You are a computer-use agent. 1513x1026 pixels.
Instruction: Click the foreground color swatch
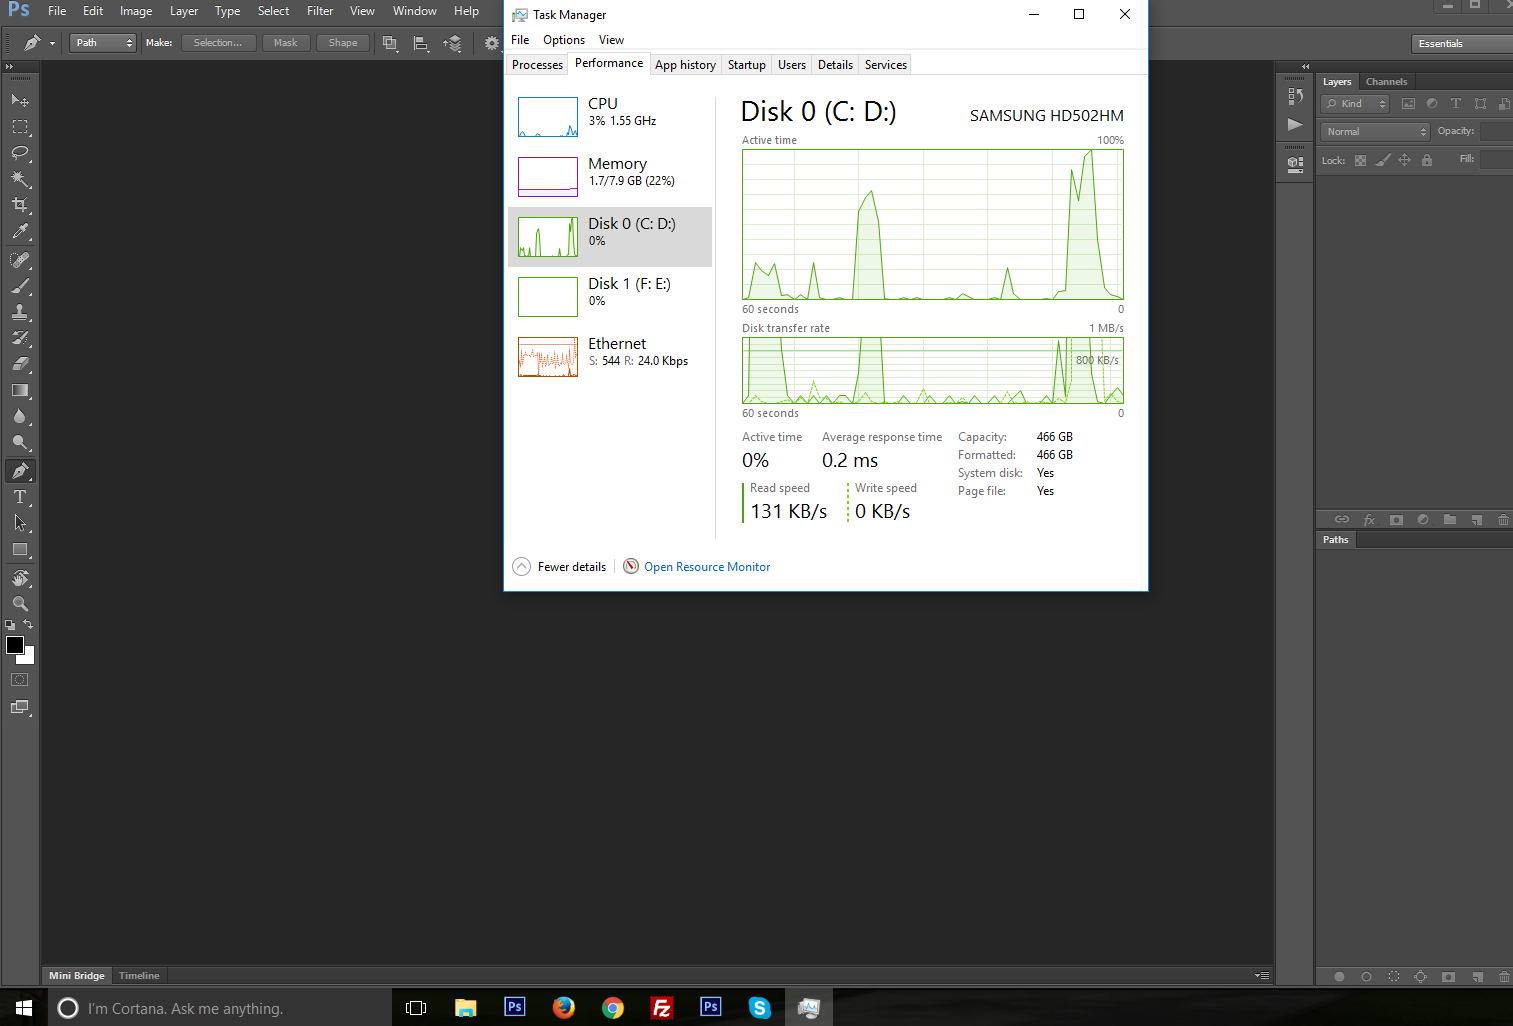[15, 645]
